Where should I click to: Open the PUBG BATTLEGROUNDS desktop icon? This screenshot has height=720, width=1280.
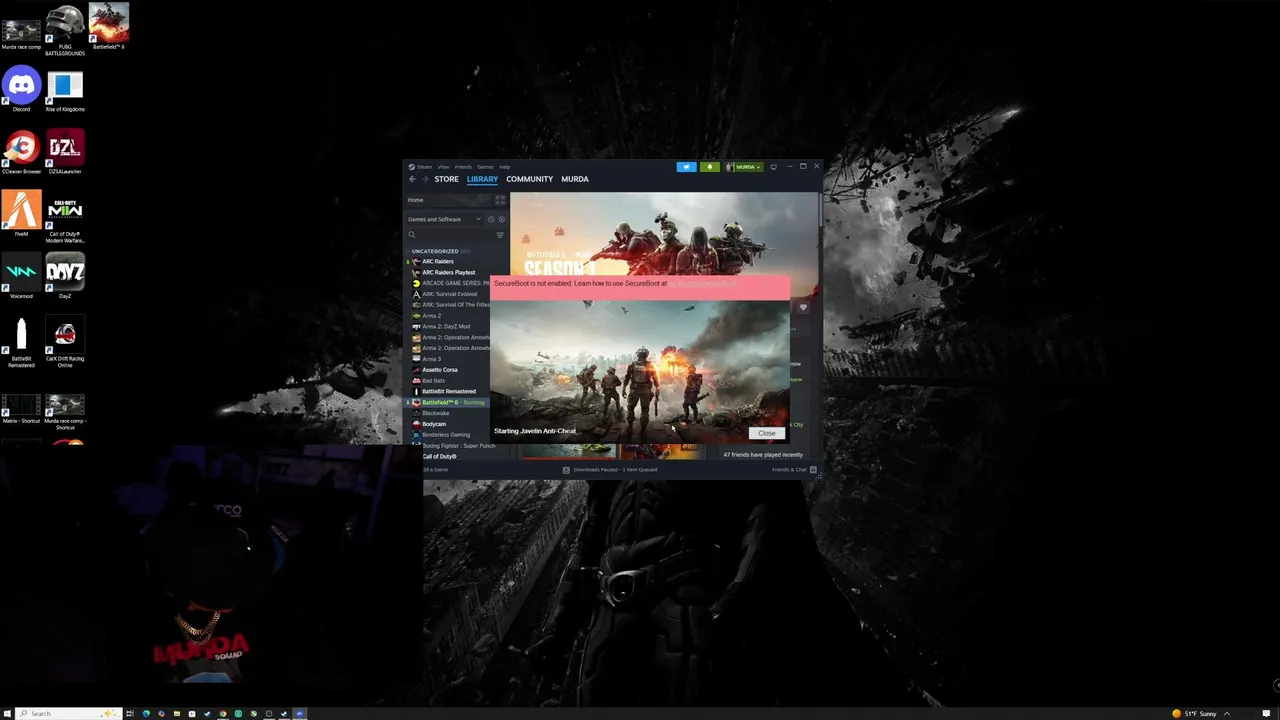tap(65, 30)
